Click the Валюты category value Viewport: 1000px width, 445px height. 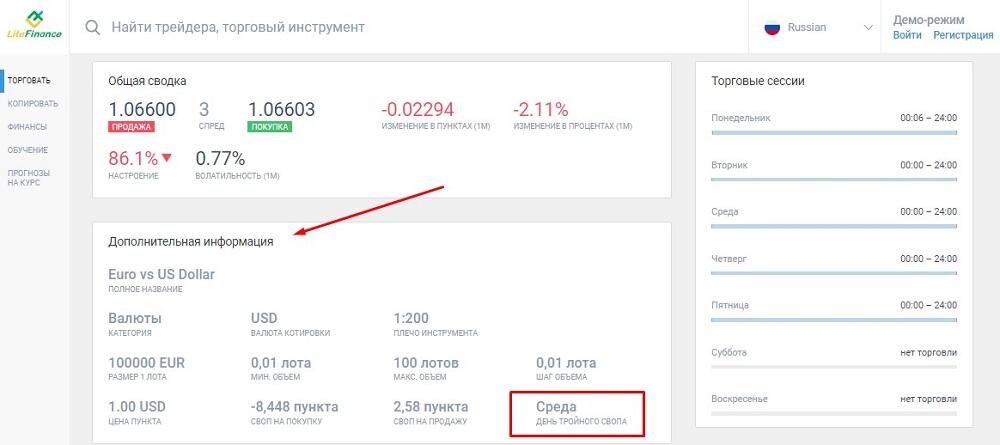(x=135, y=317)
